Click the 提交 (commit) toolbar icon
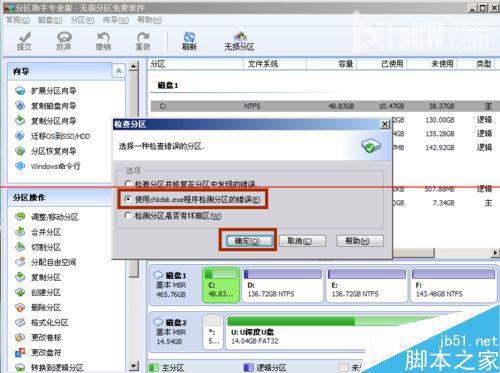Viewport: 500px width, 373px height. pos(24,41)
